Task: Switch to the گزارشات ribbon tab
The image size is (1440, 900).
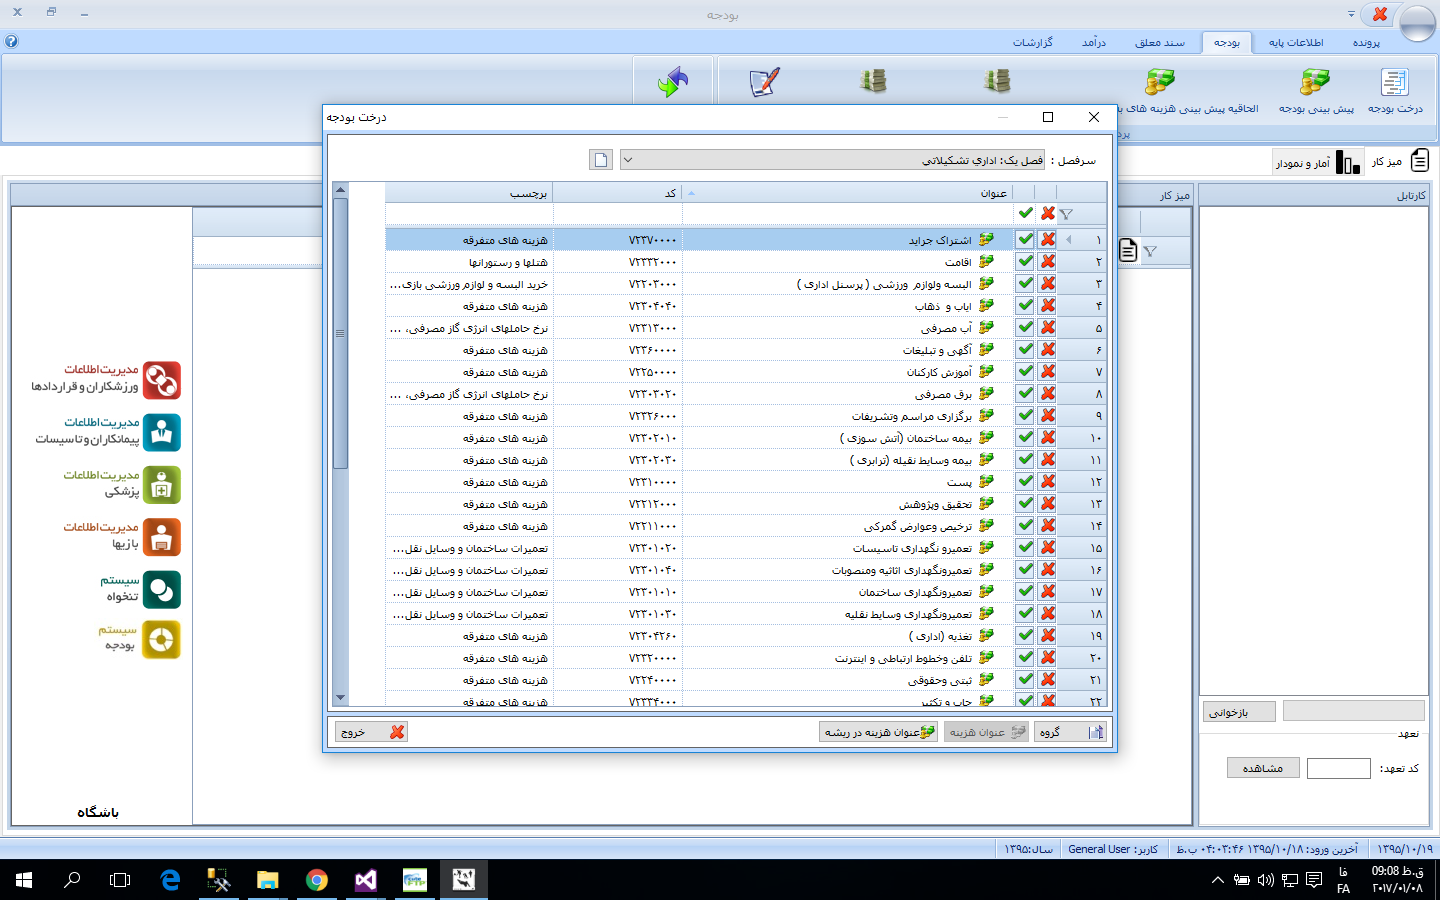Action: [x=1032, y=42]
